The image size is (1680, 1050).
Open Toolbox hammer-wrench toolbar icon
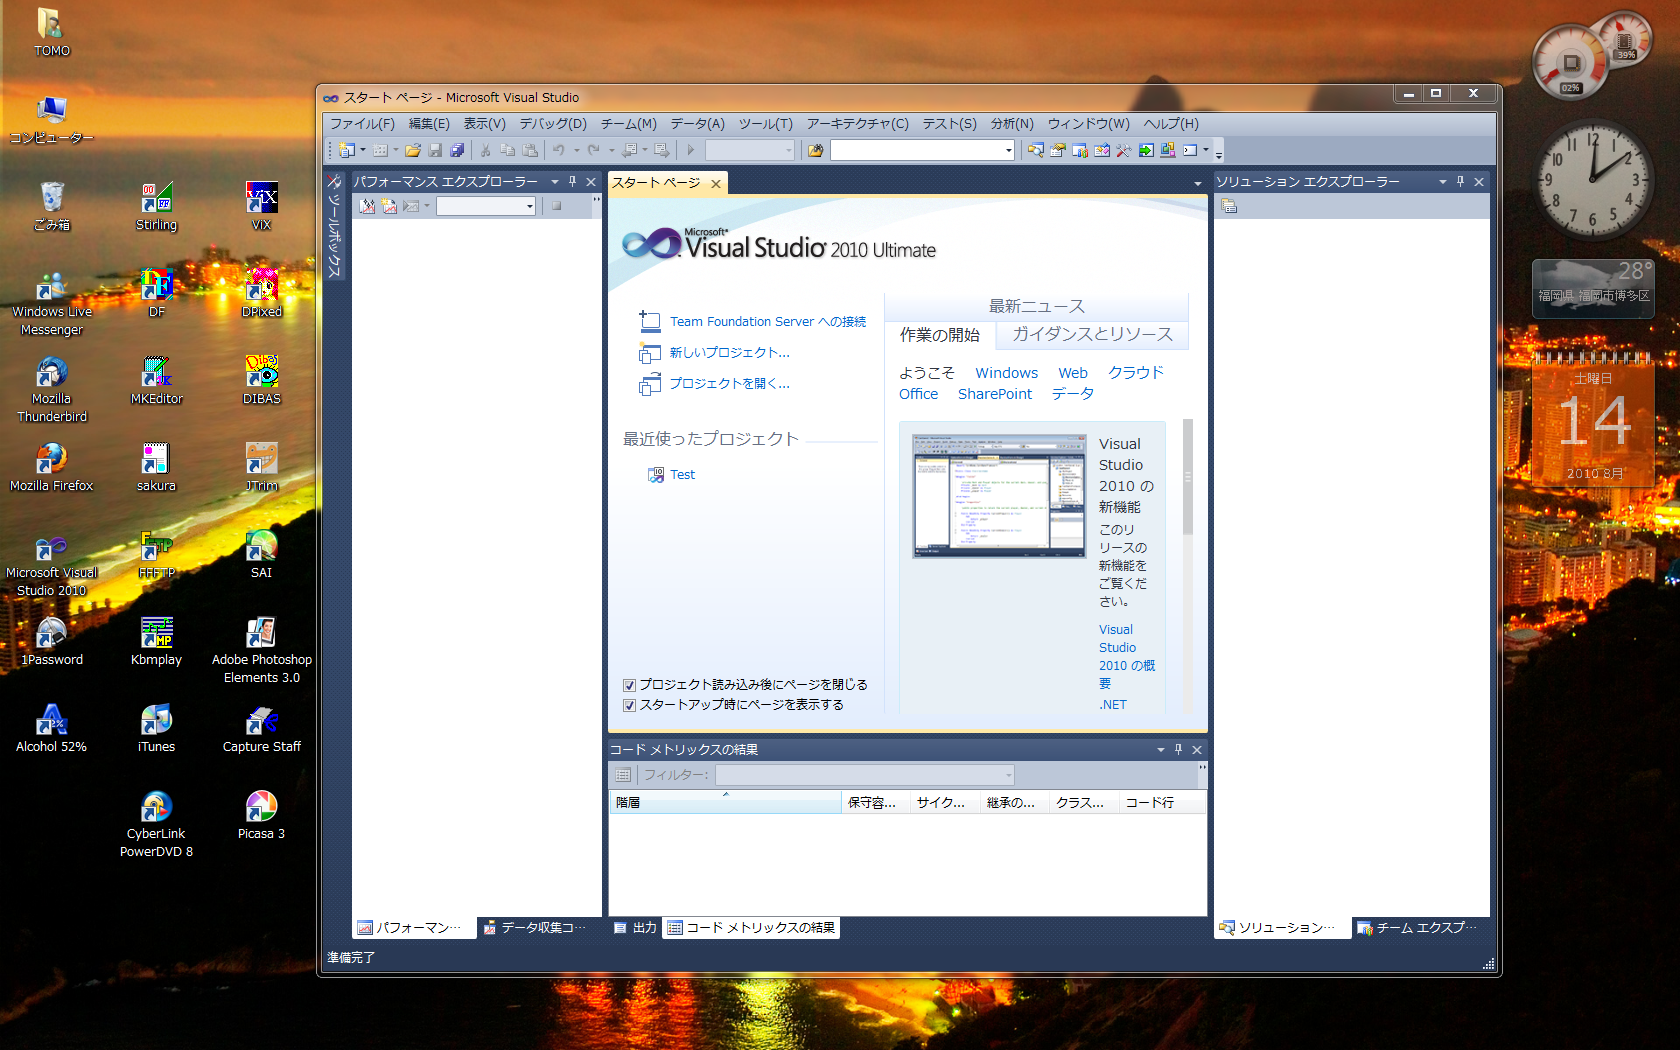pos(1124,150)
